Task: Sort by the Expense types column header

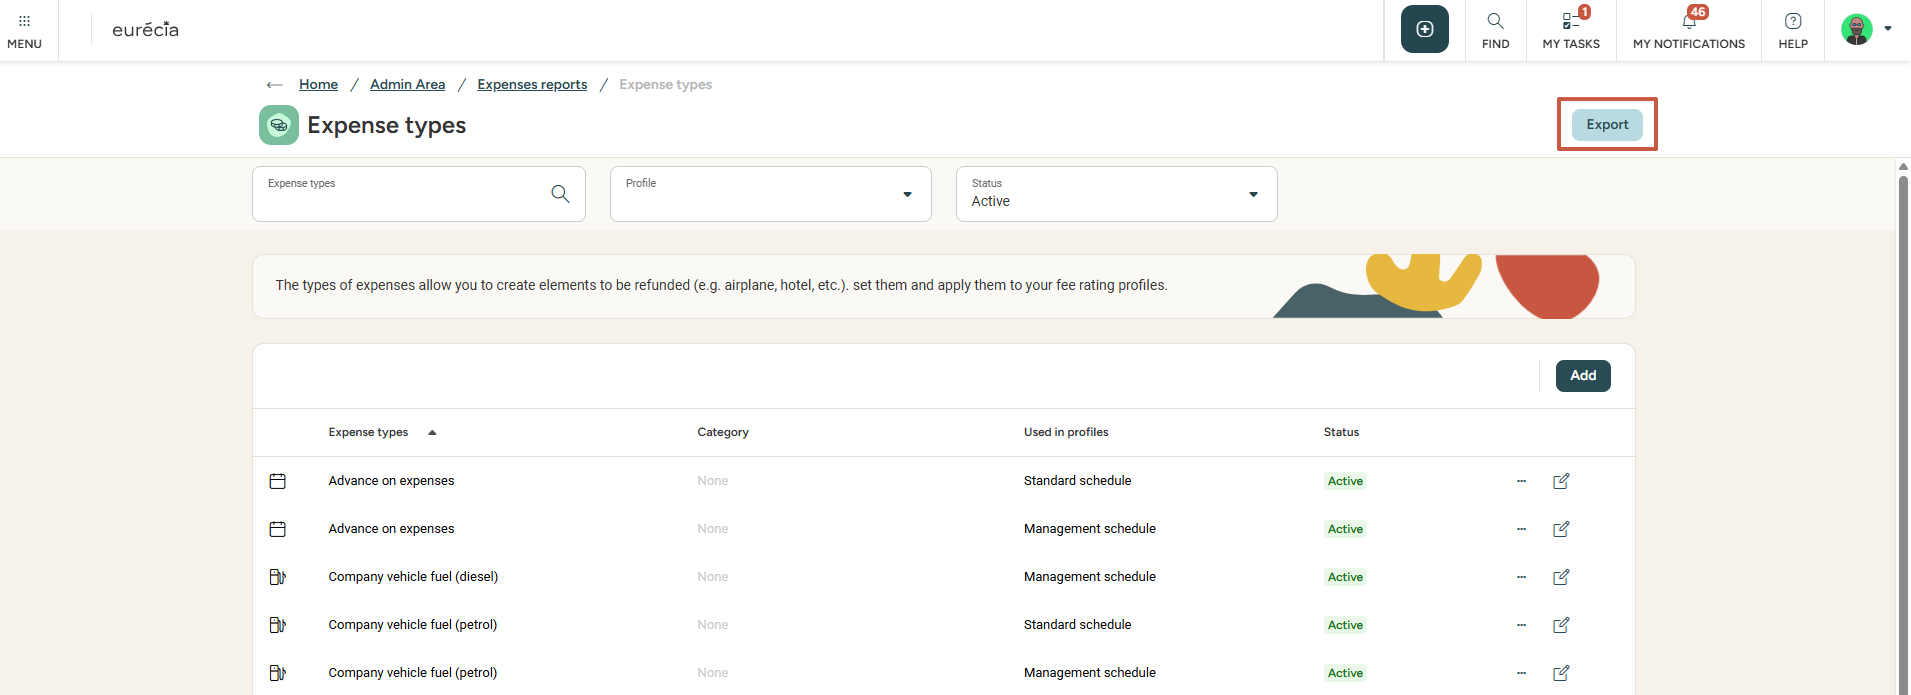Action: [x=369, y=432]
